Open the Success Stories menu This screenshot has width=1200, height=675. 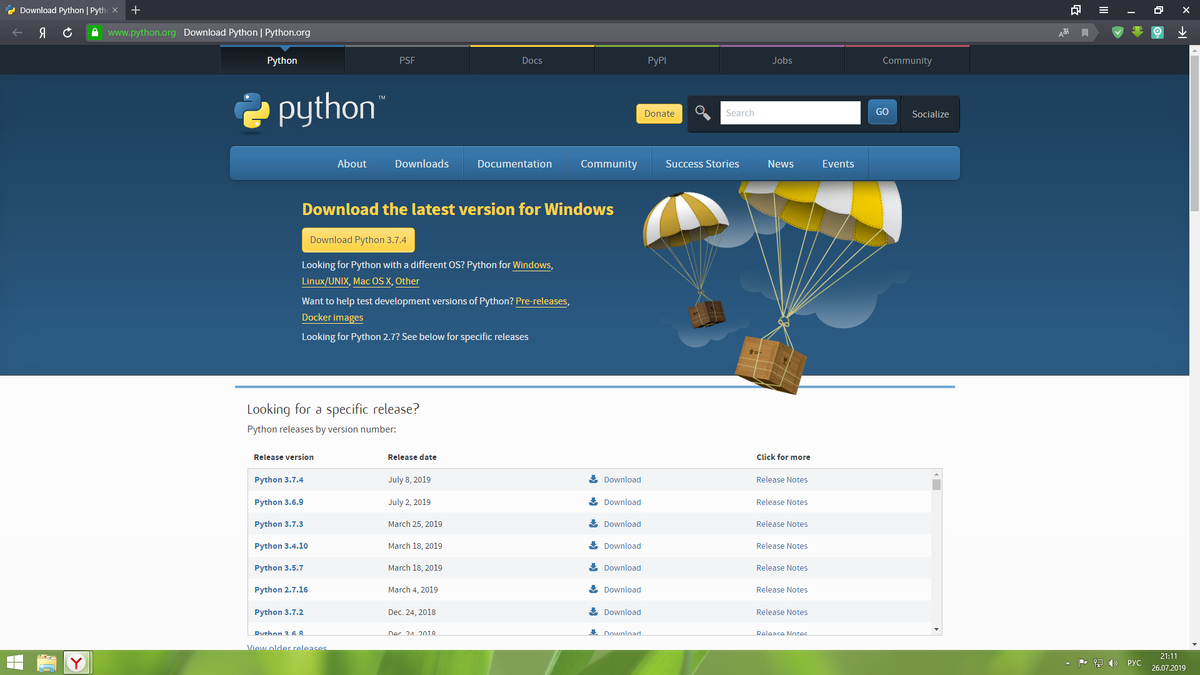click(703, 164)
